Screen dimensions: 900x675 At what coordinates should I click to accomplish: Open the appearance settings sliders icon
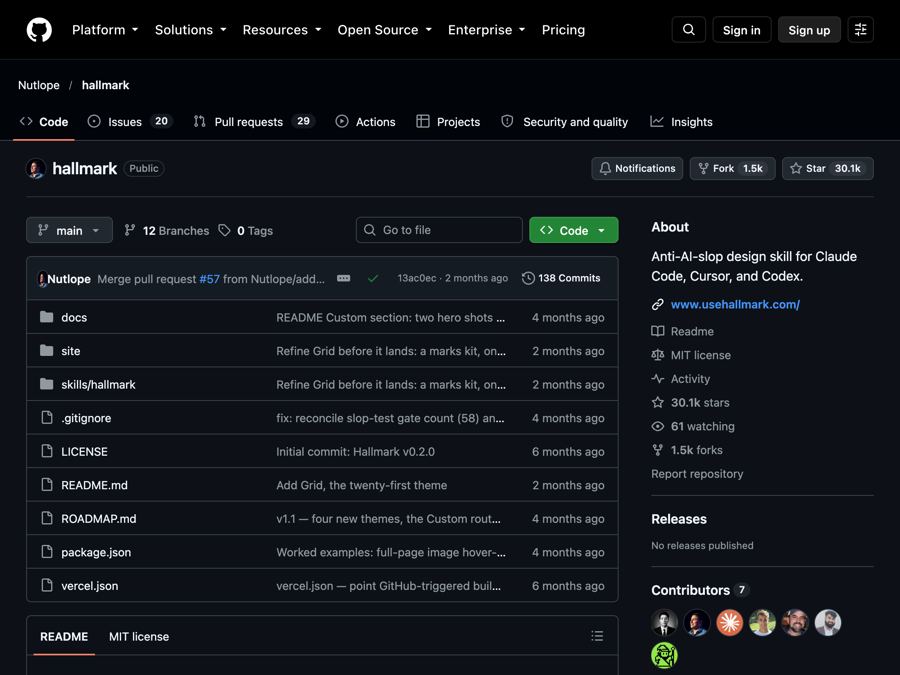tap(860, 30)
